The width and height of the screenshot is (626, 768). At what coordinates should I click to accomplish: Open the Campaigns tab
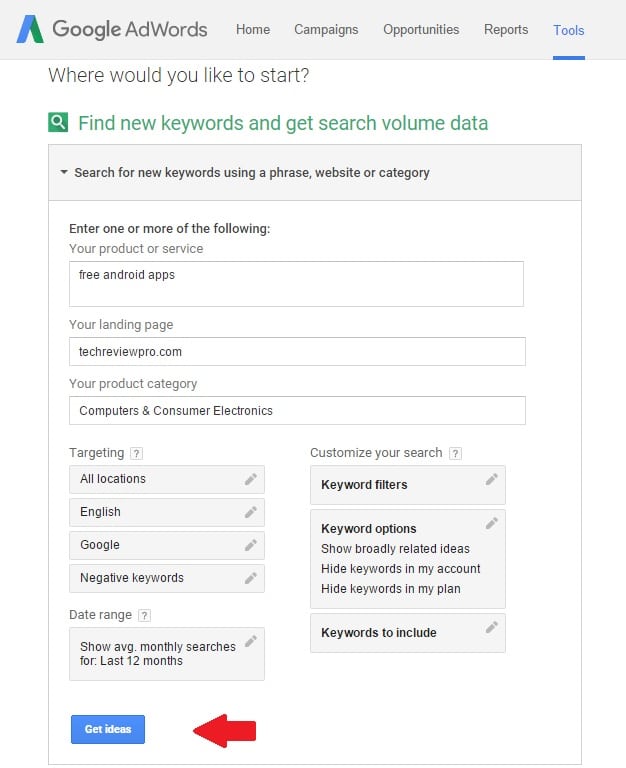(326, 29)
